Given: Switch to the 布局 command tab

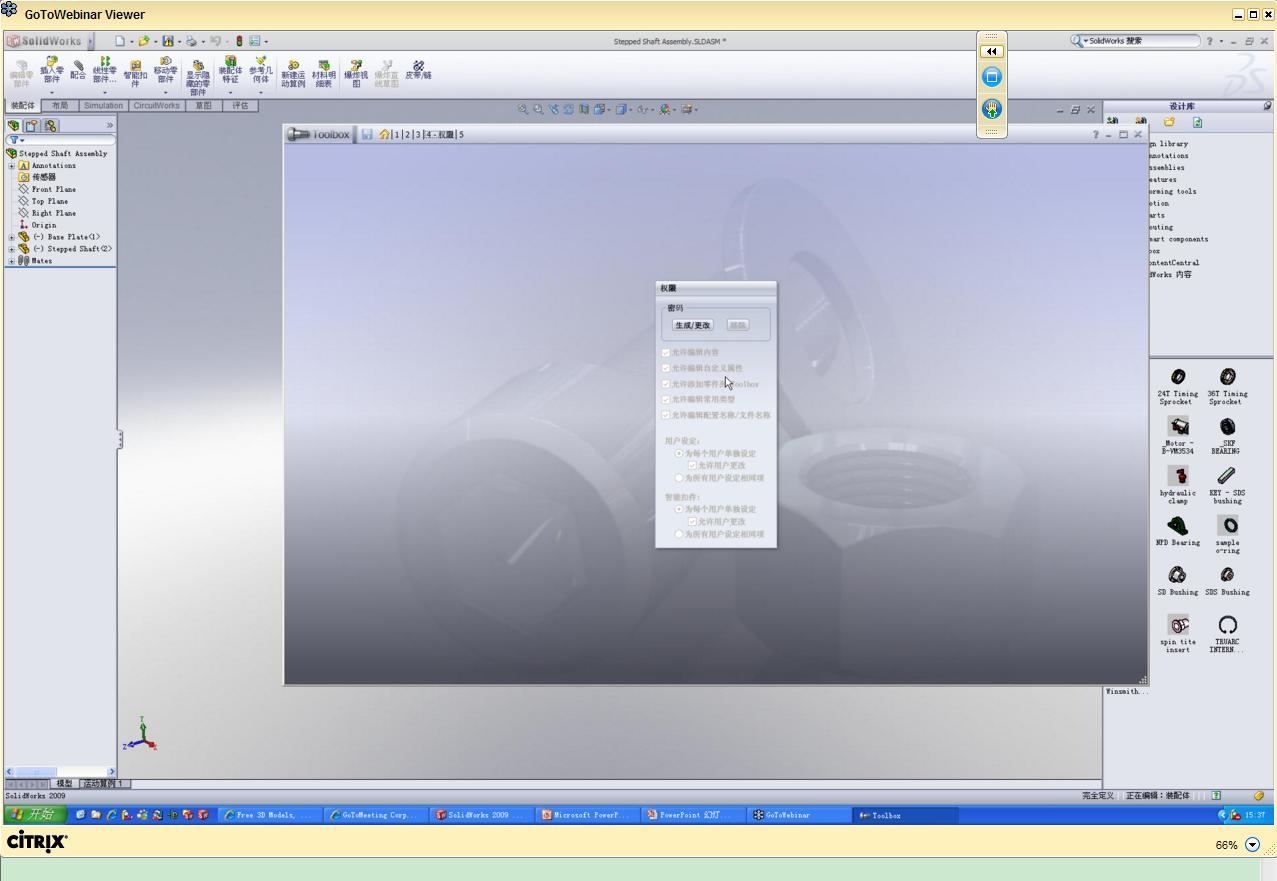Looking at the screenshot, I should click(60, 105).
